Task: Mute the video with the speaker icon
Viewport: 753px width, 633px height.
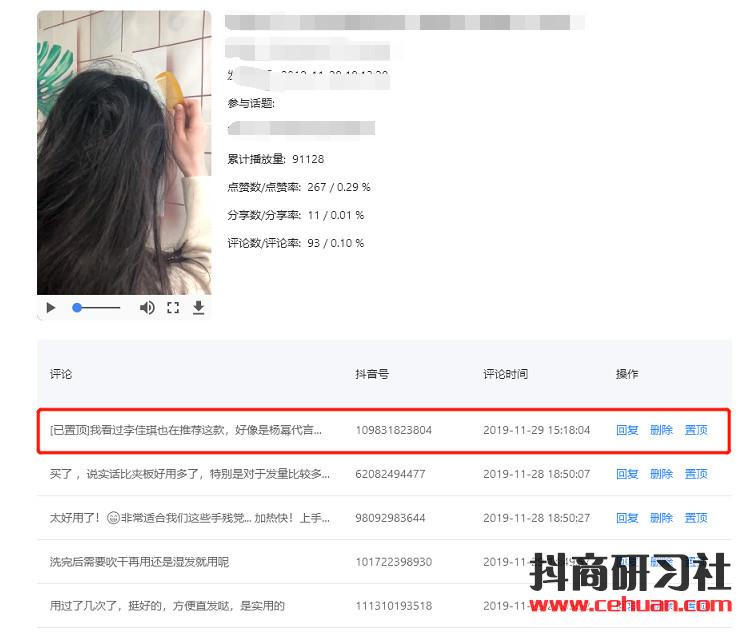Action: coord(147,308)
